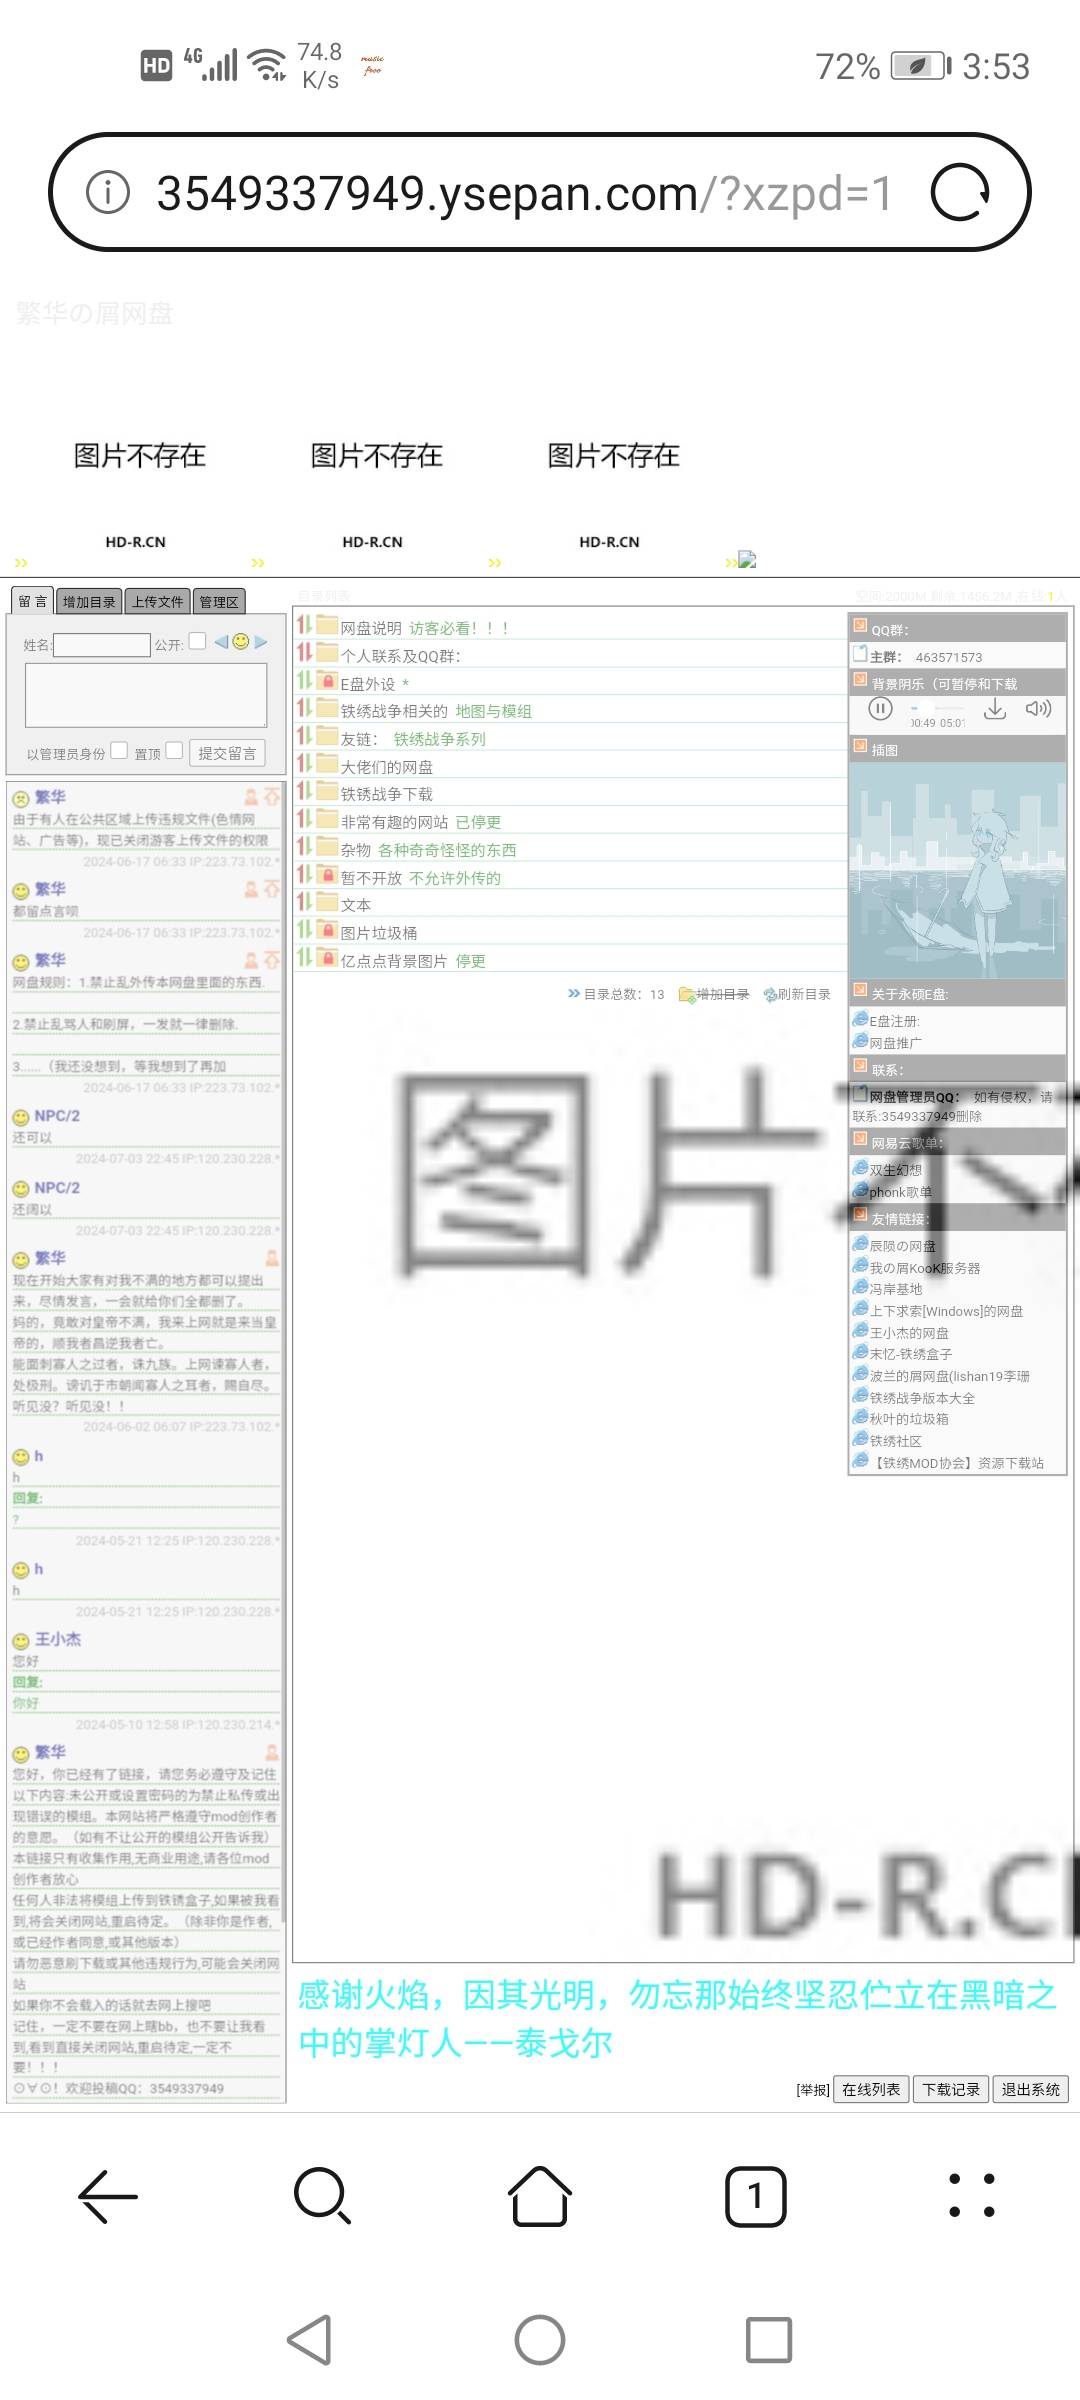
Task: Expand the 网盘说明 folder row
Action: pos(305,626)
